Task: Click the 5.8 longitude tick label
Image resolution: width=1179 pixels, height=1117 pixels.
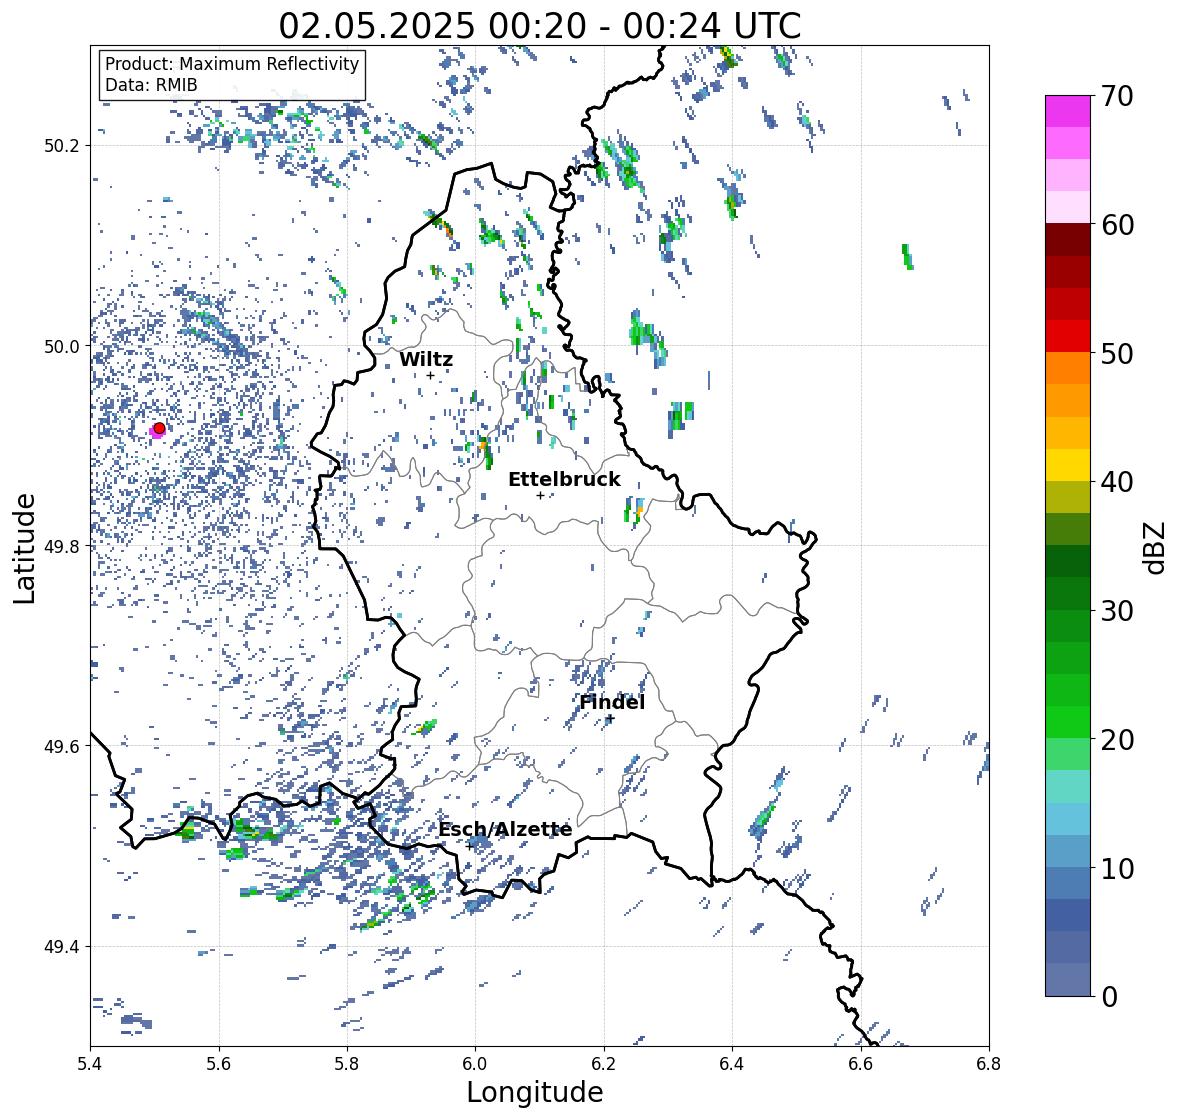Action: point(347,1063)
